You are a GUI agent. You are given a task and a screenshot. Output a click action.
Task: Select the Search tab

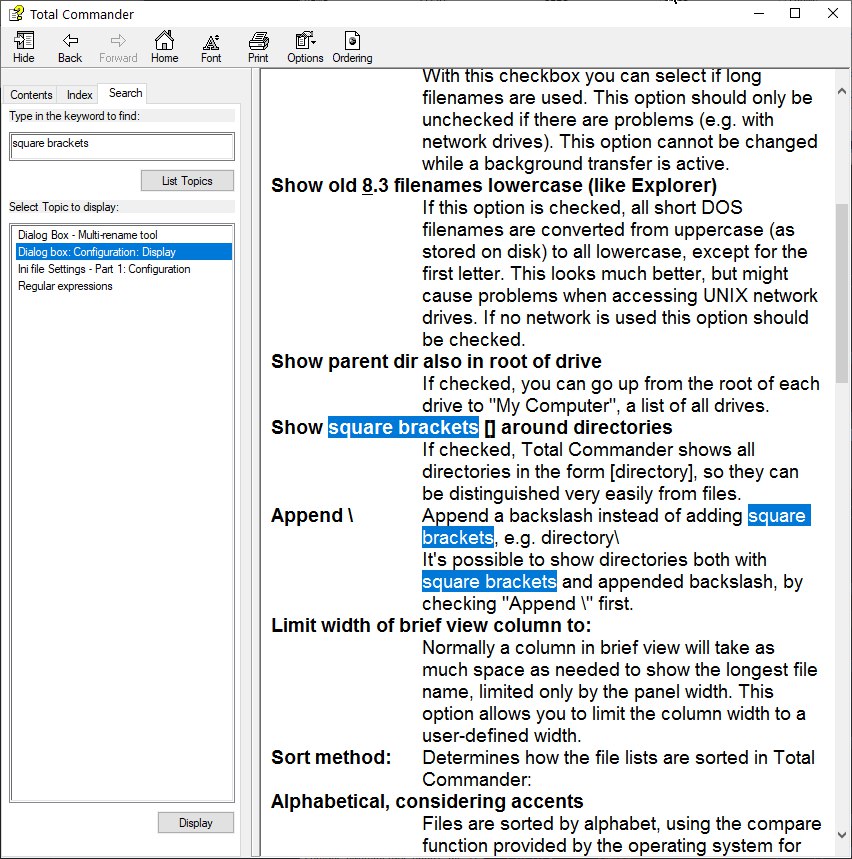(x=125, y=93)
